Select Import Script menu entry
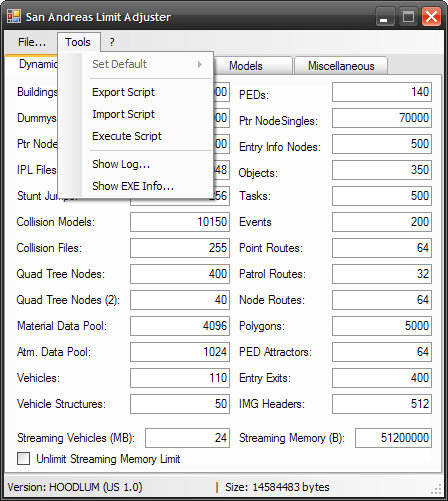 pos(123,114)
